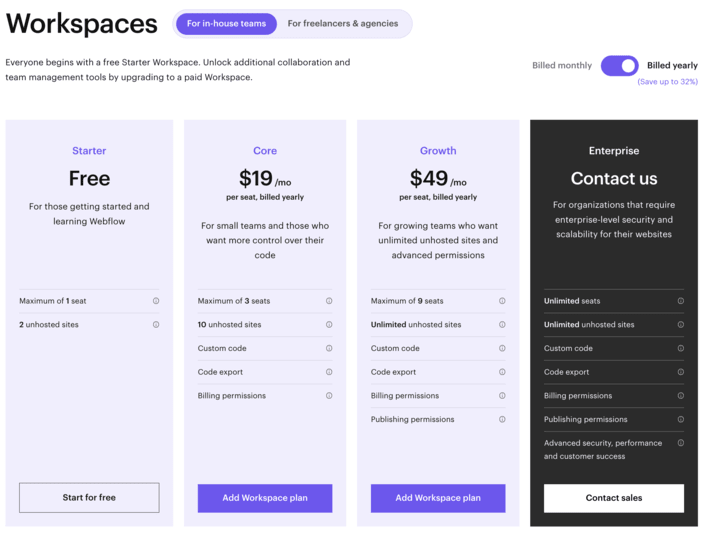Click Core plan 'Code export' feature text

coord(220,372)
